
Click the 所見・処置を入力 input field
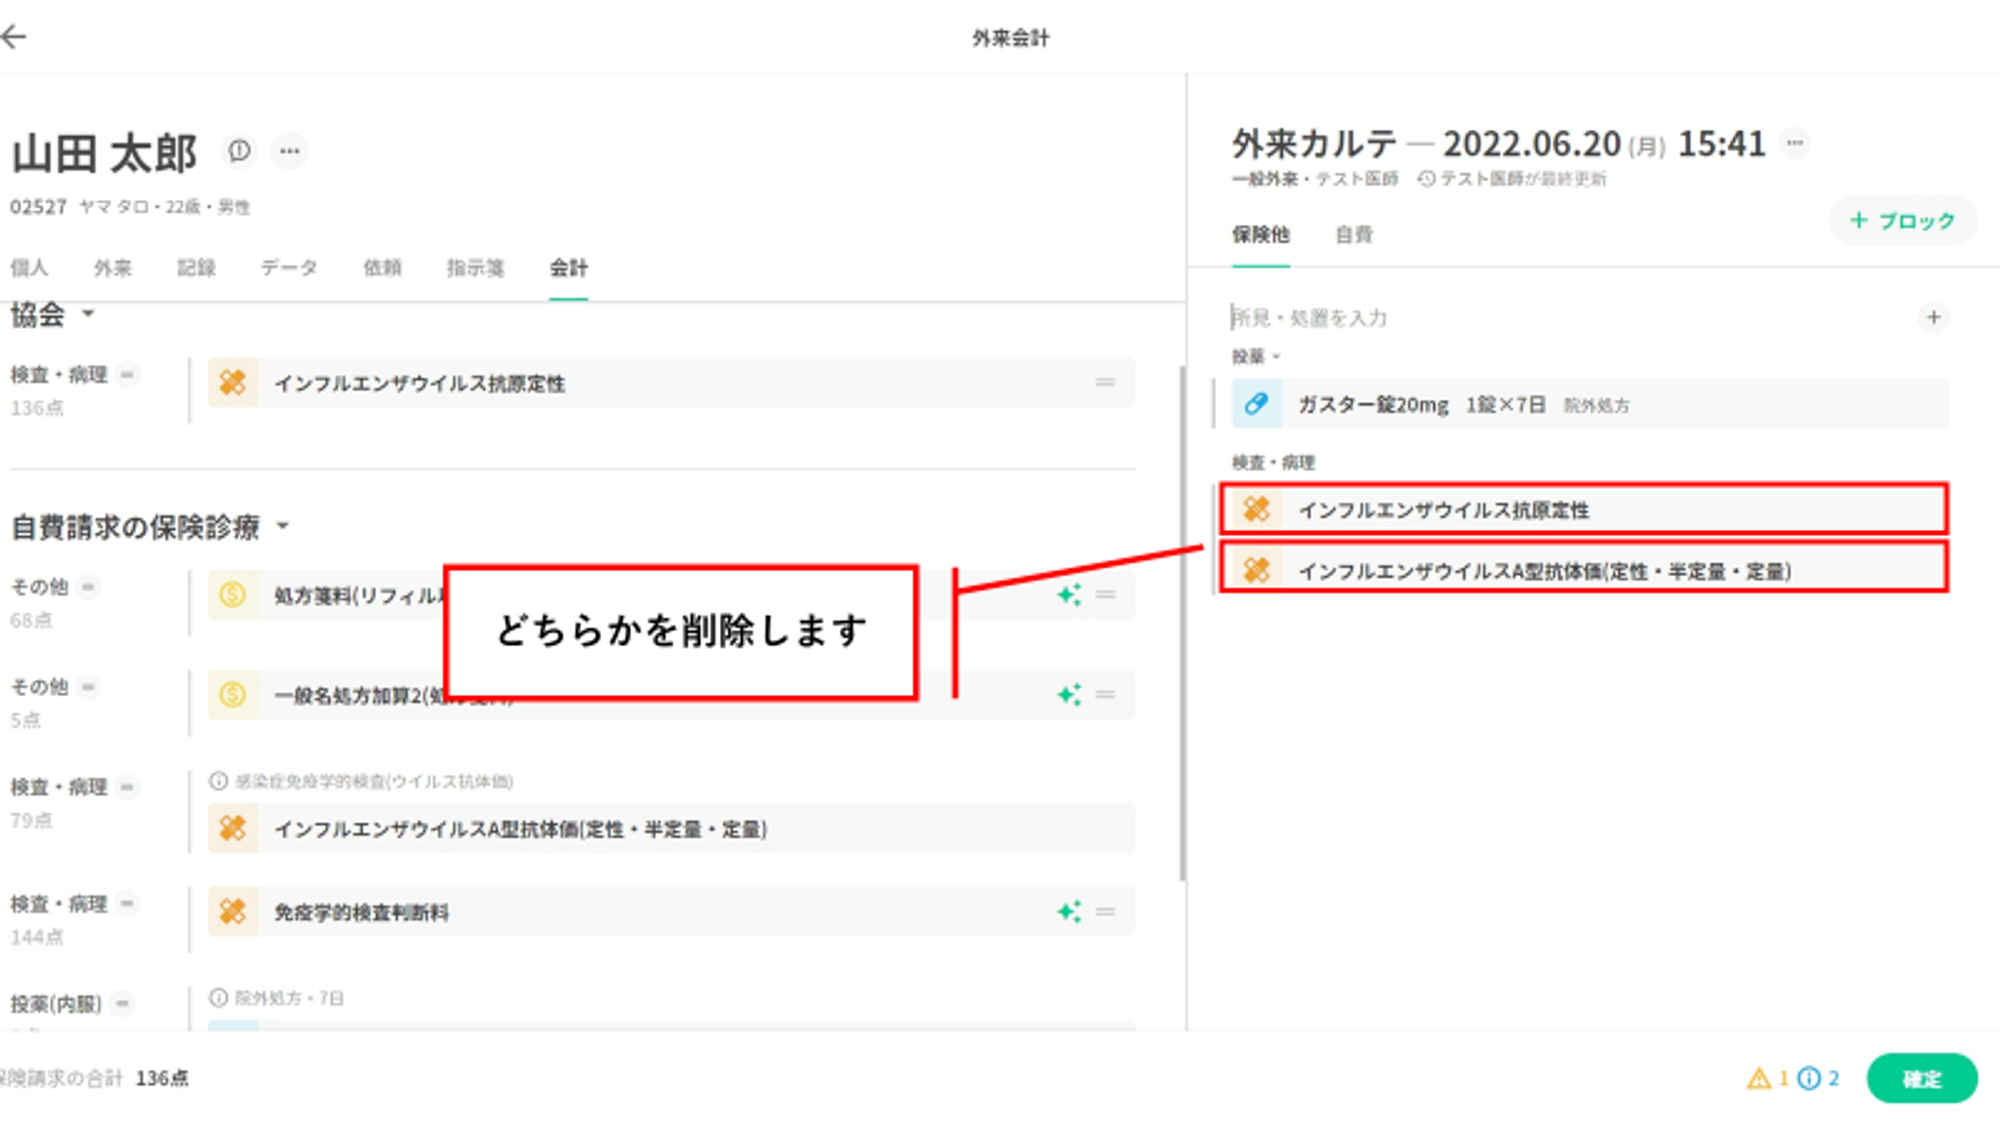1500,318
